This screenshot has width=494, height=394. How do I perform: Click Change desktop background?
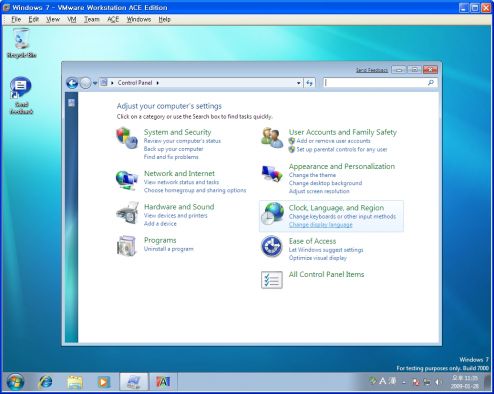click(325, 183)
